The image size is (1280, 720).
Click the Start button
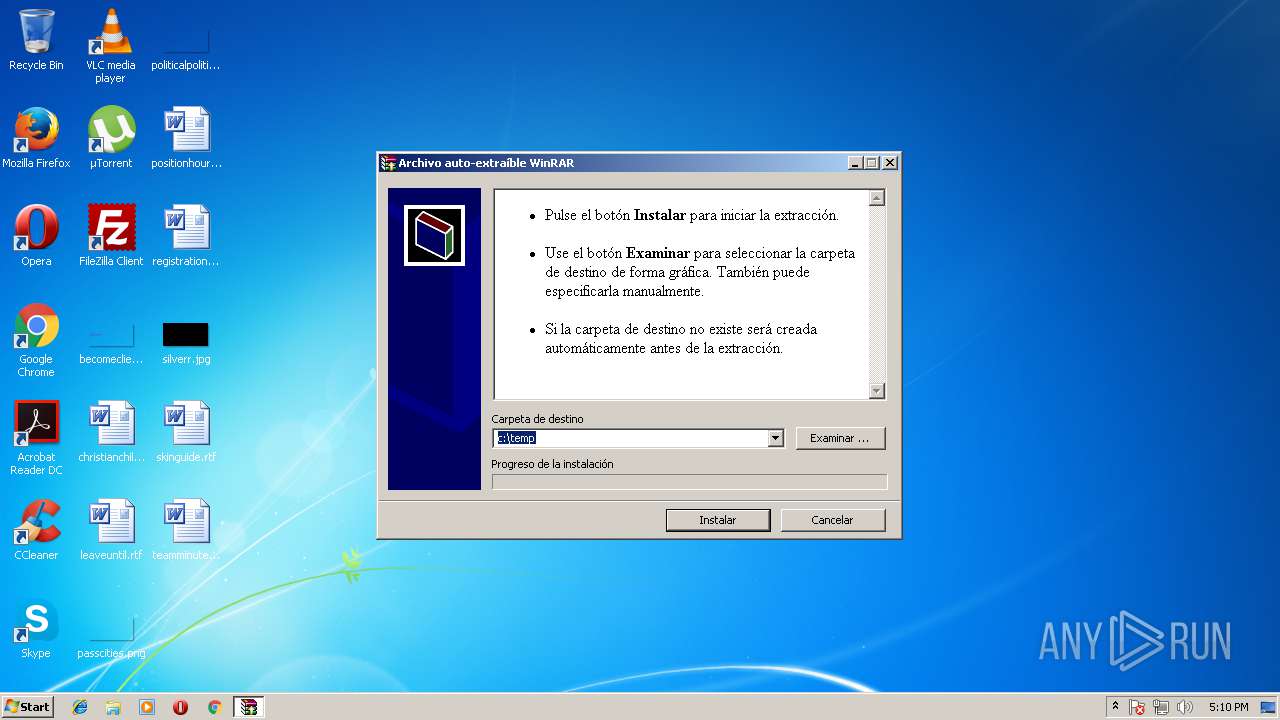click(27, 707)
